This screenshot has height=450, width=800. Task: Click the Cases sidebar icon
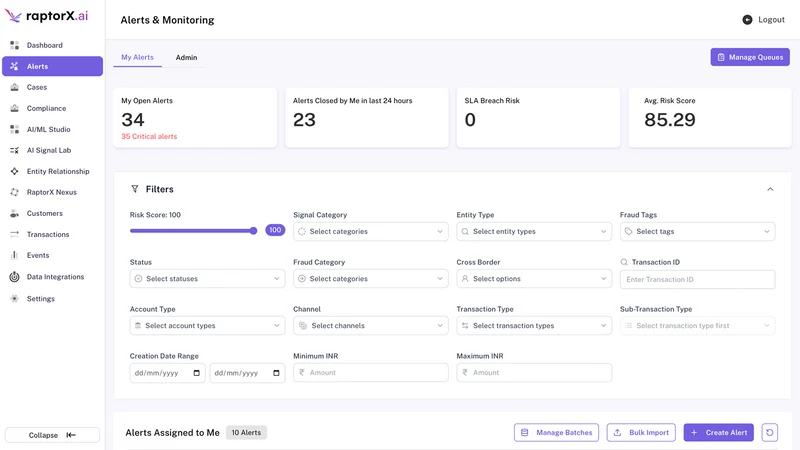click(x=14, y=87)
